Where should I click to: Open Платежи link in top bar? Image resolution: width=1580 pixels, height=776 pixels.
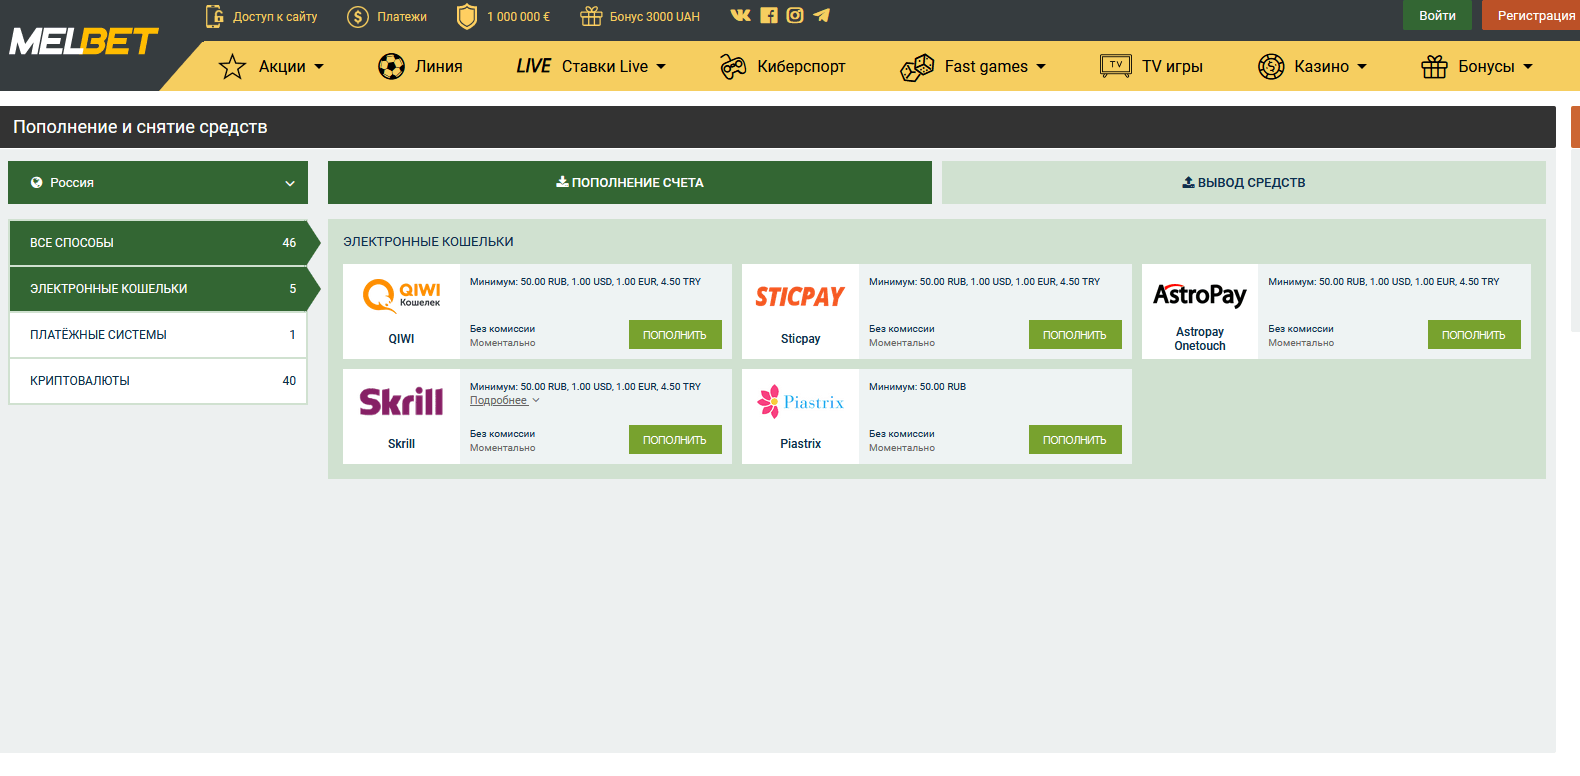point(402,17)
